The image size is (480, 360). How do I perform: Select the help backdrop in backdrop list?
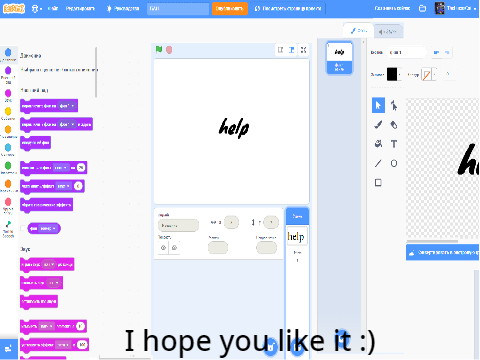339,58
